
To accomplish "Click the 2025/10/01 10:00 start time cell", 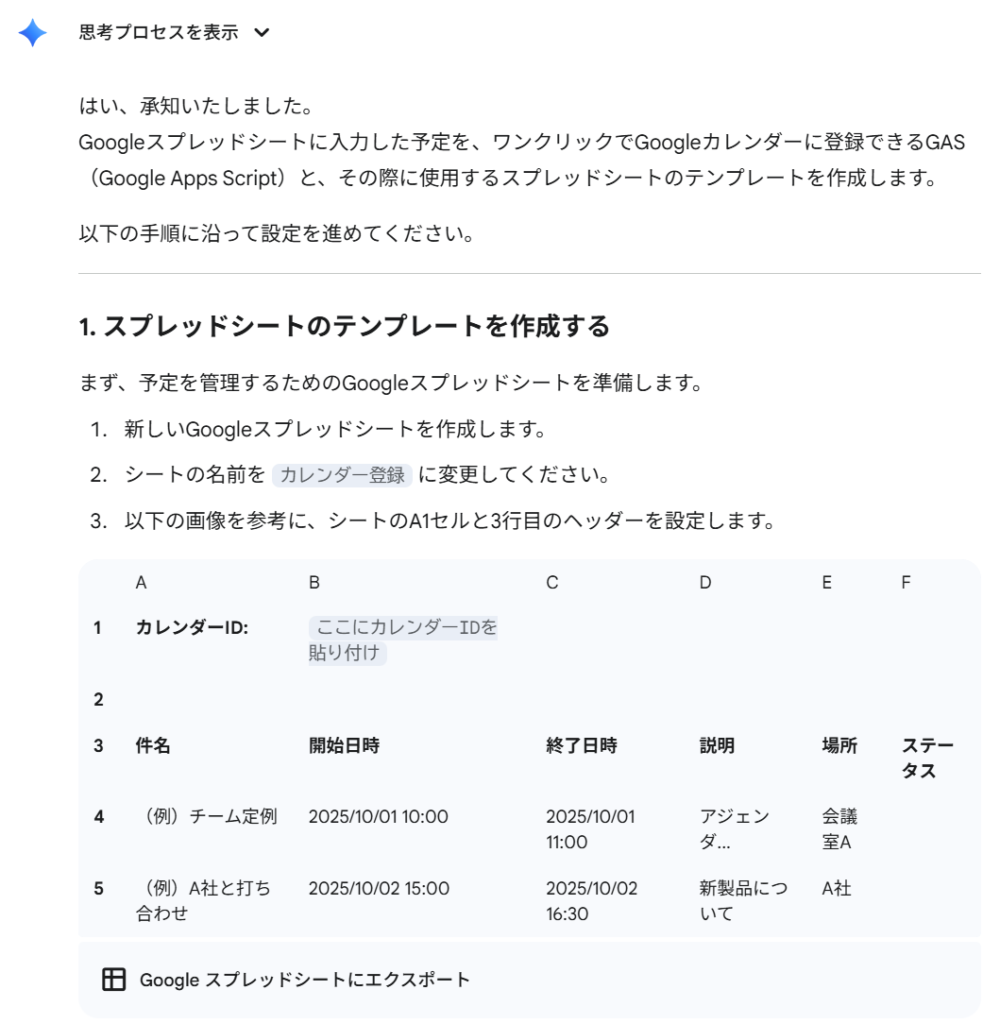I will tap(378, 816).
